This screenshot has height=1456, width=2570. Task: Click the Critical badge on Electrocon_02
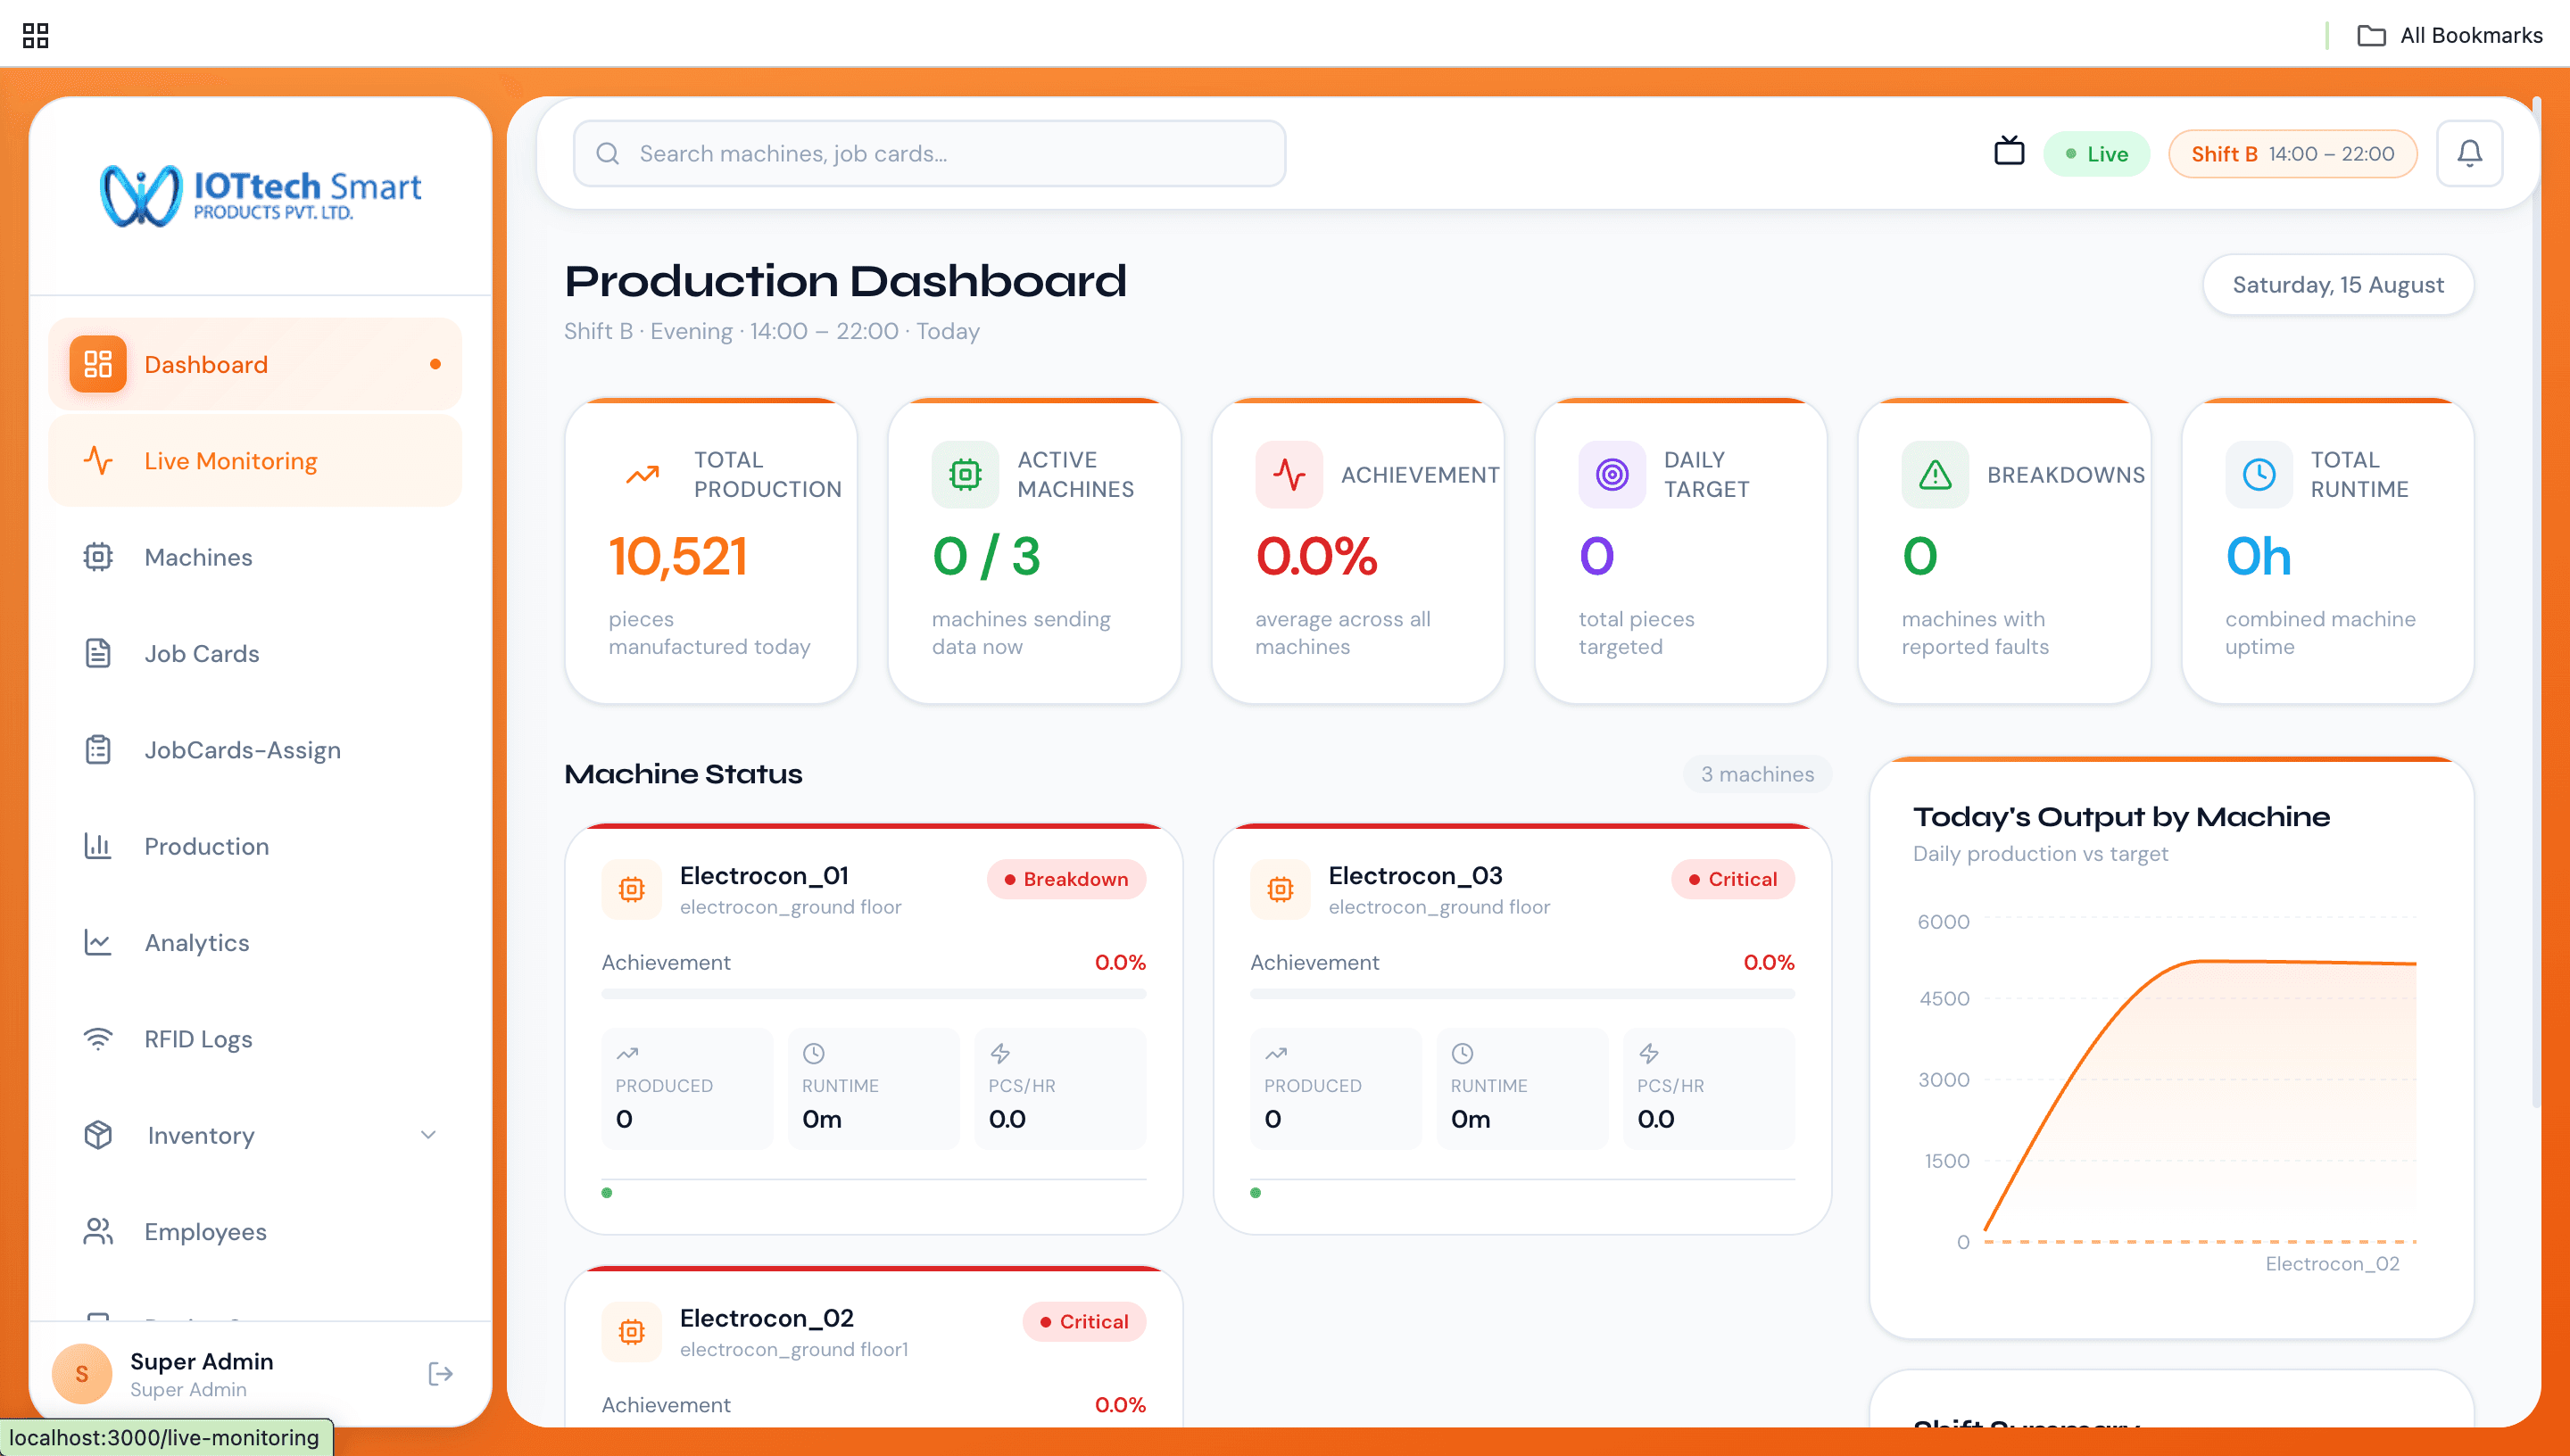[1084, 1322]
